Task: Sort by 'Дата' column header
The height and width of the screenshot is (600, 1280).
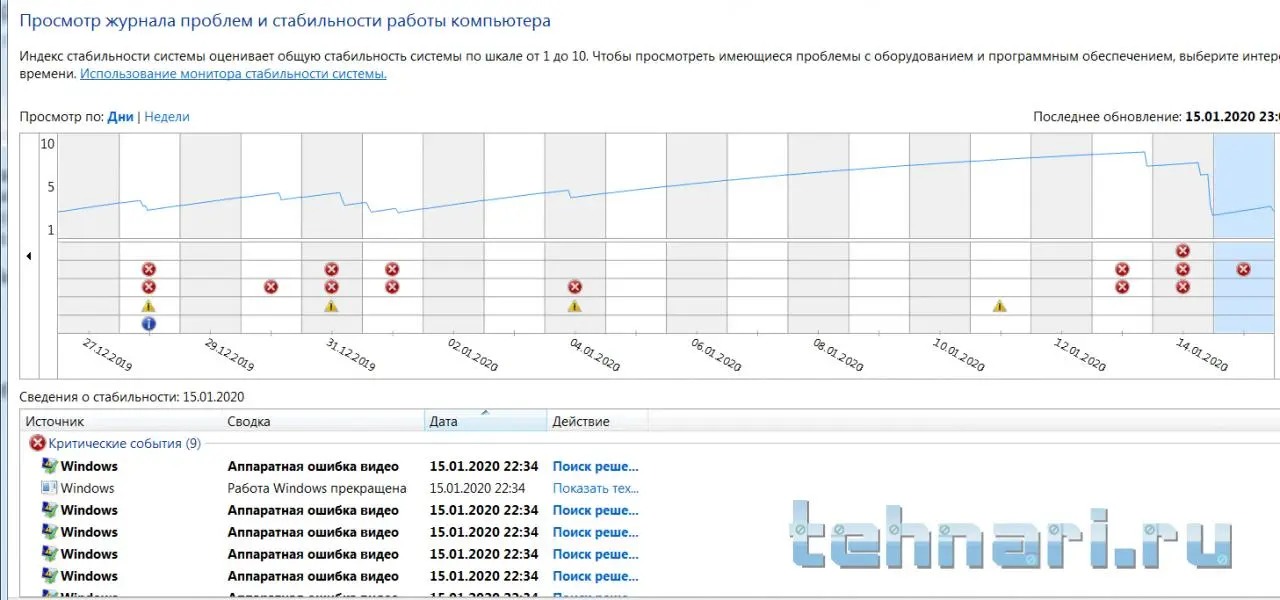Action: [486, 421]
